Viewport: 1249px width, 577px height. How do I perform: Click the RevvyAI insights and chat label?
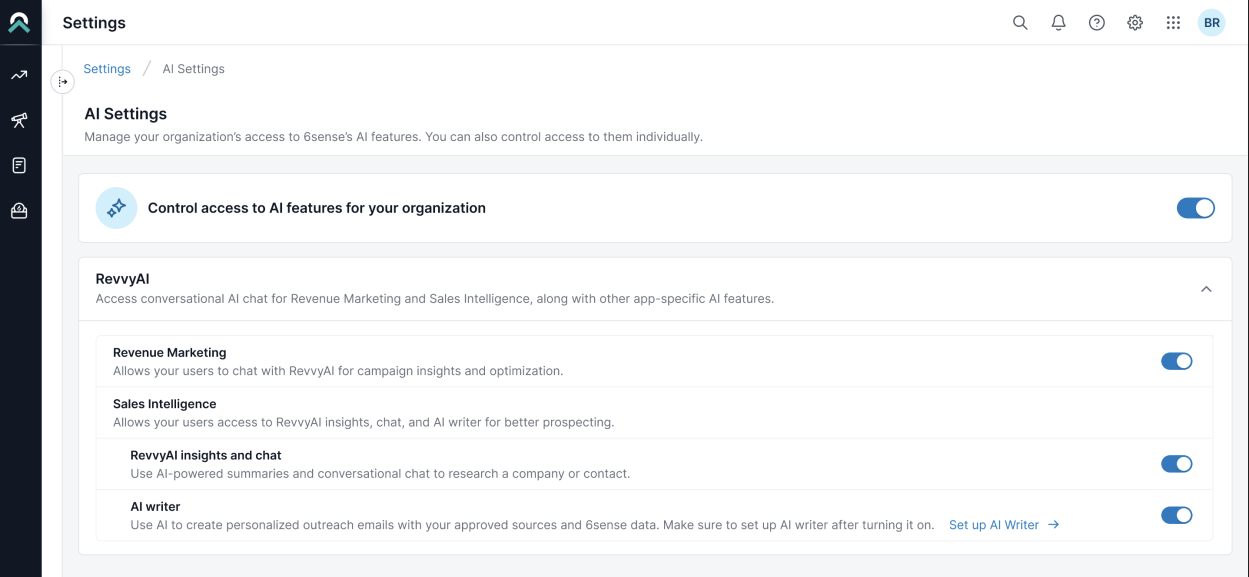tap(206, 455)
